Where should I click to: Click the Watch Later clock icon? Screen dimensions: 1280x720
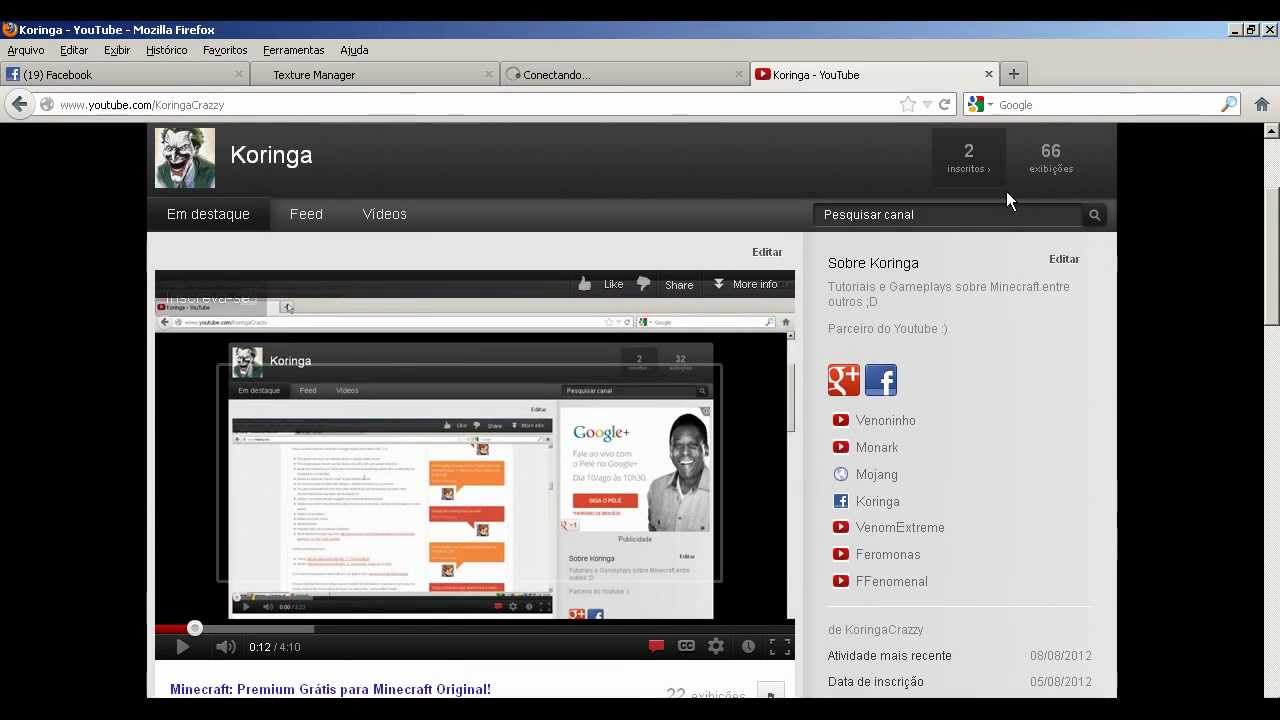tap(748, 646)
